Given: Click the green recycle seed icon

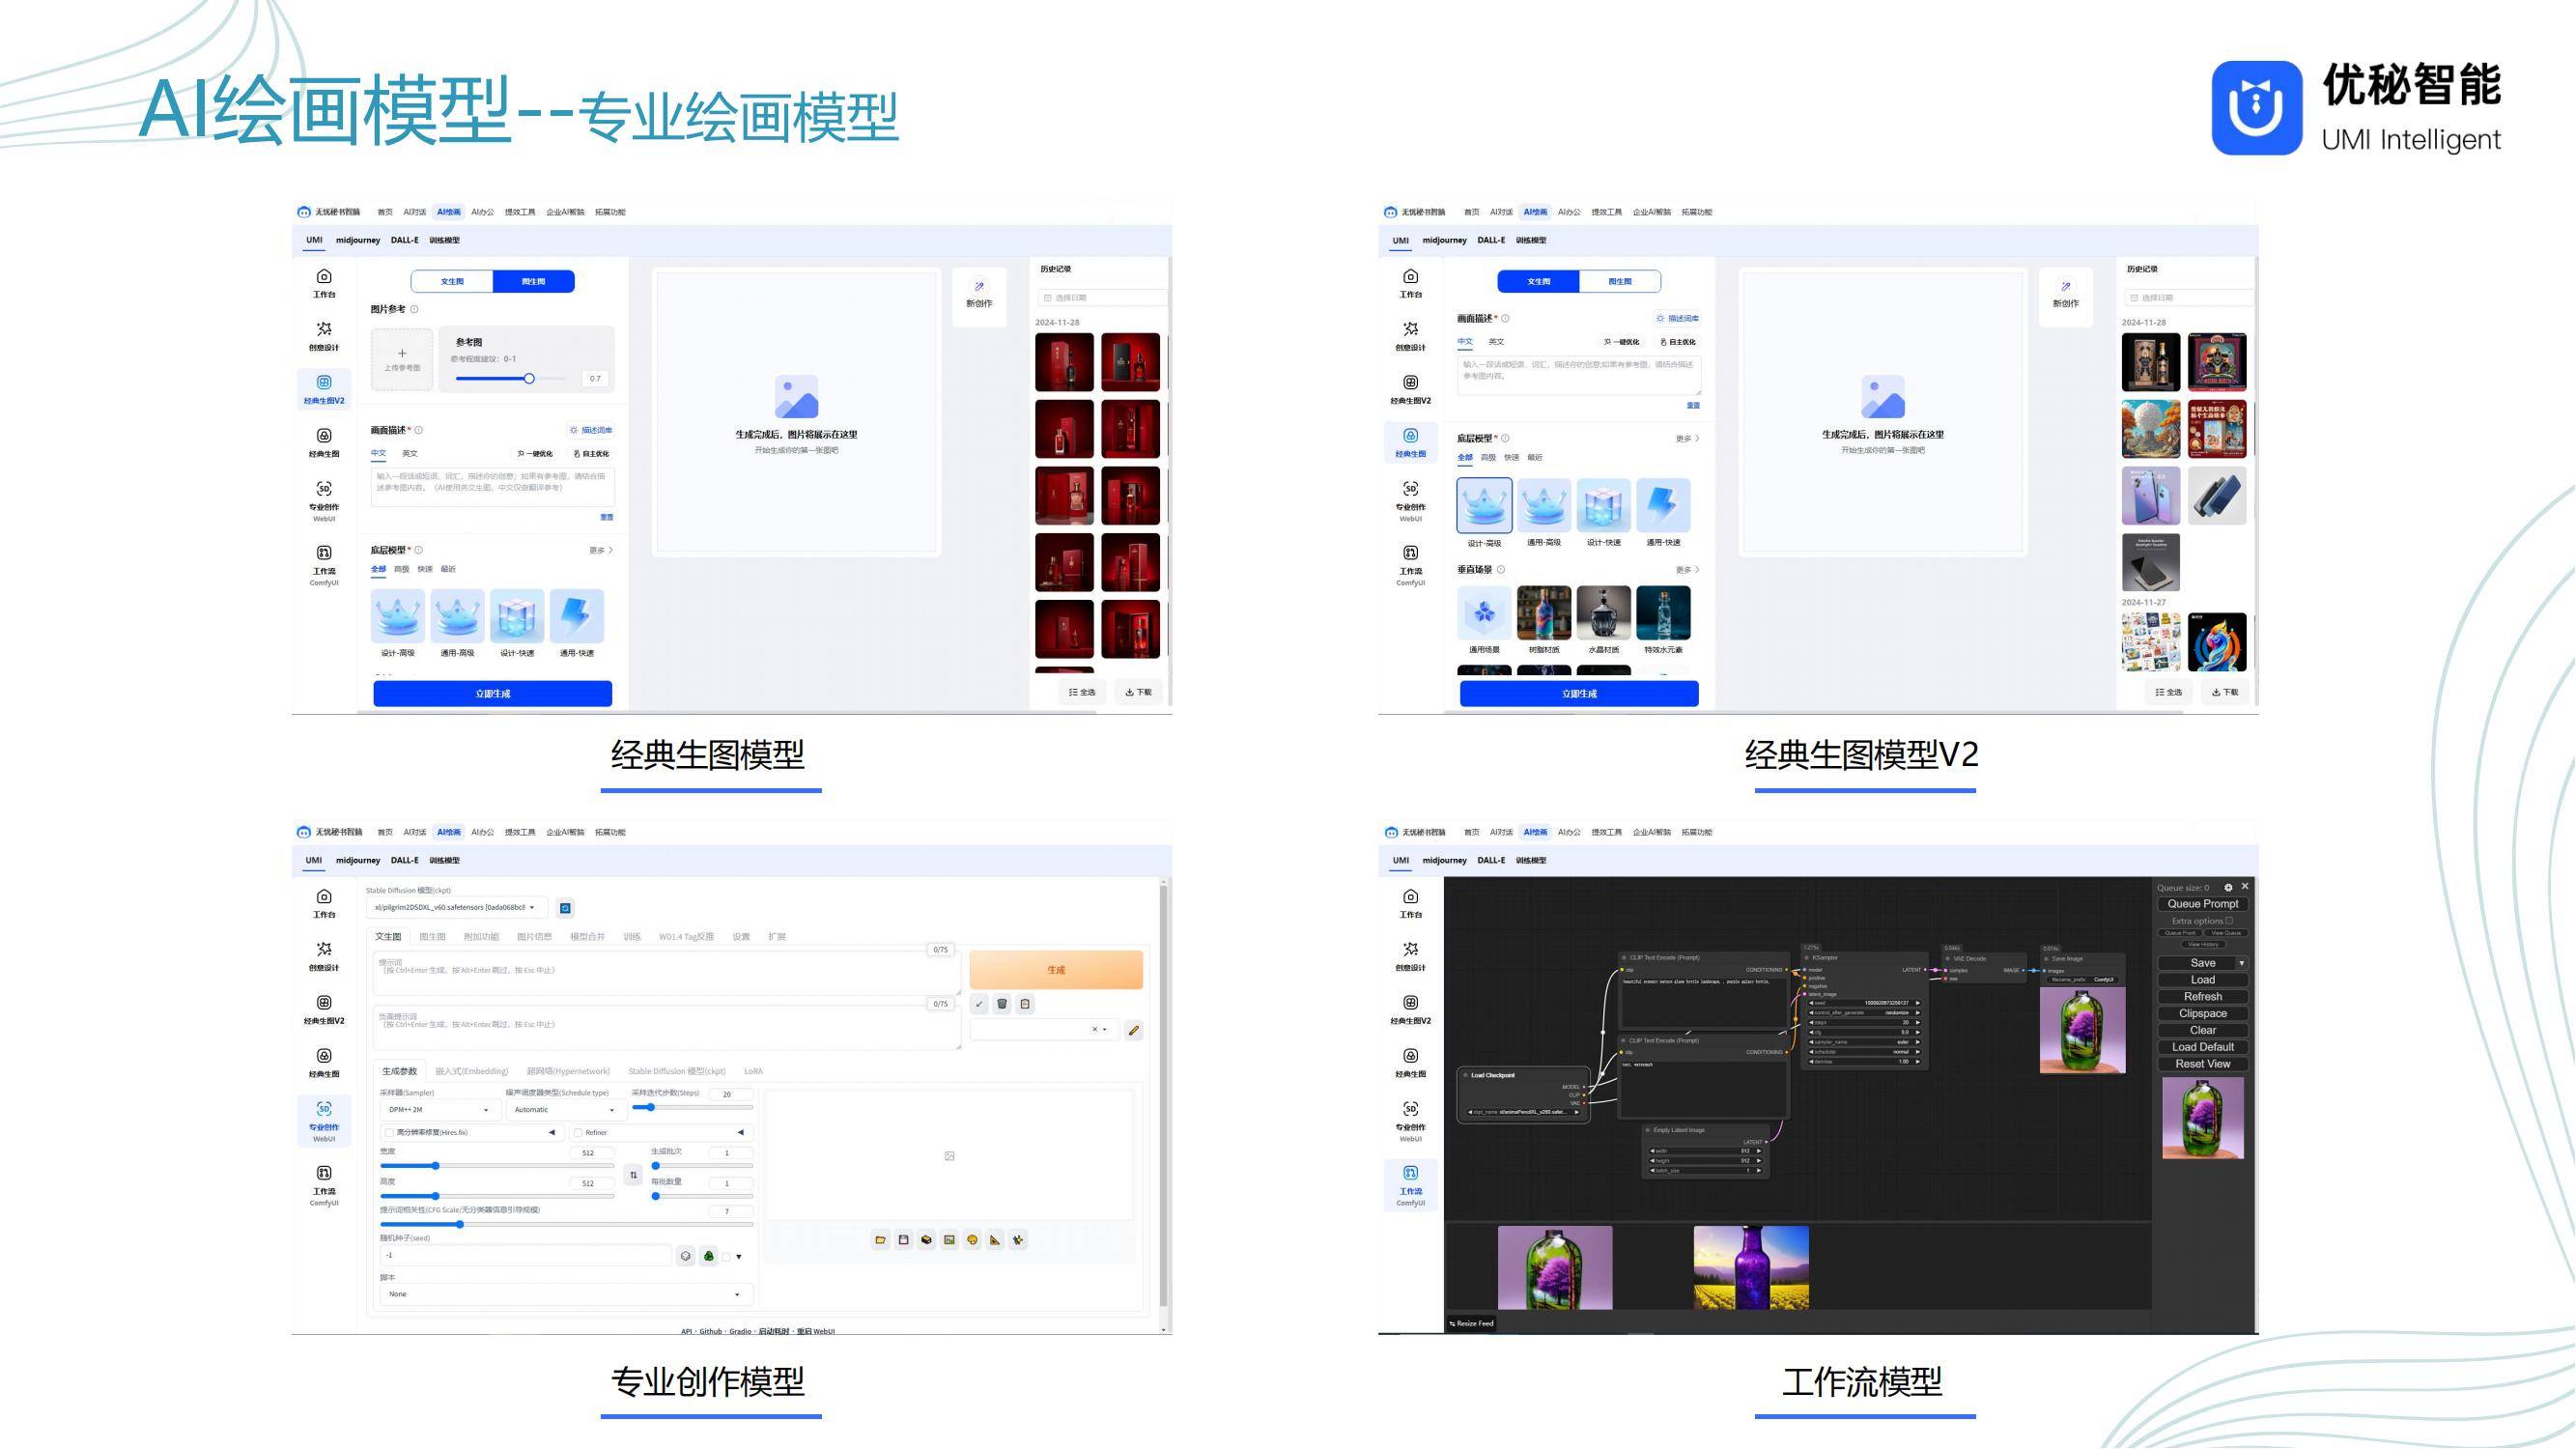Looking at the screenshot, I should [x=709, y=1256].
